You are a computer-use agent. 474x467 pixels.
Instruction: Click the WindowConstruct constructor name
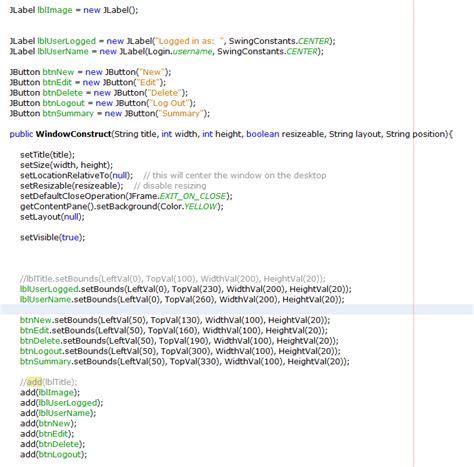(73, 134)
